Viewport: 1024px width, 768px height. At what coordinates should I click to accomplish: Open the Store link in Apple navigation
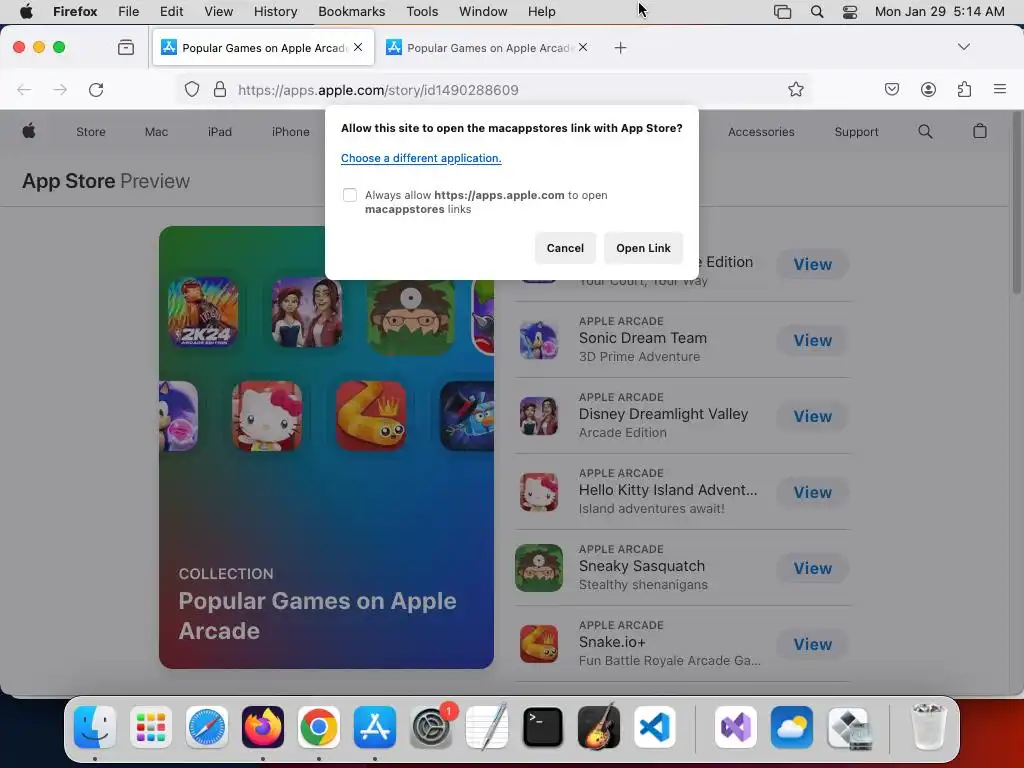(x=91, y=132)
